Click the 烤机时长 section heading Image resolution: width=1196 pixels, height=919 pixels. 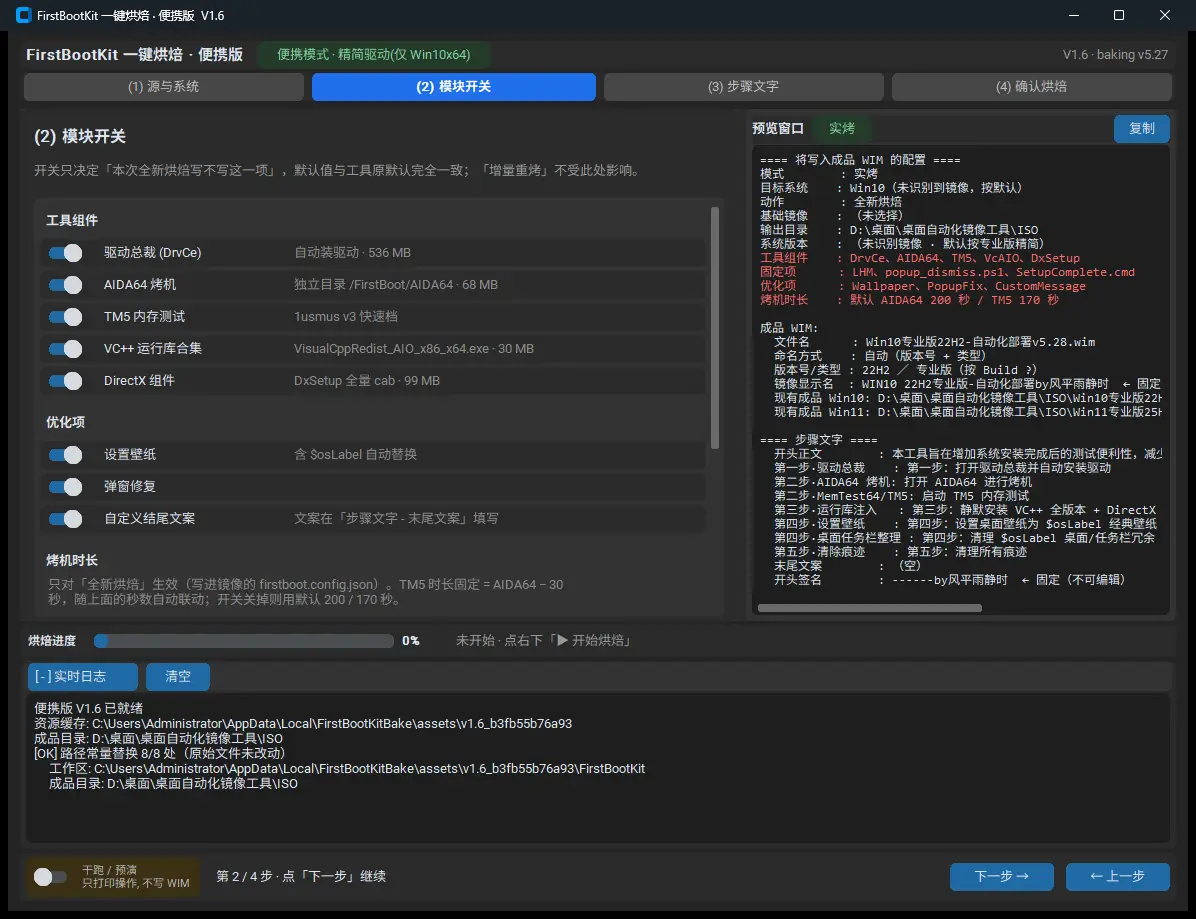(72, 561)
